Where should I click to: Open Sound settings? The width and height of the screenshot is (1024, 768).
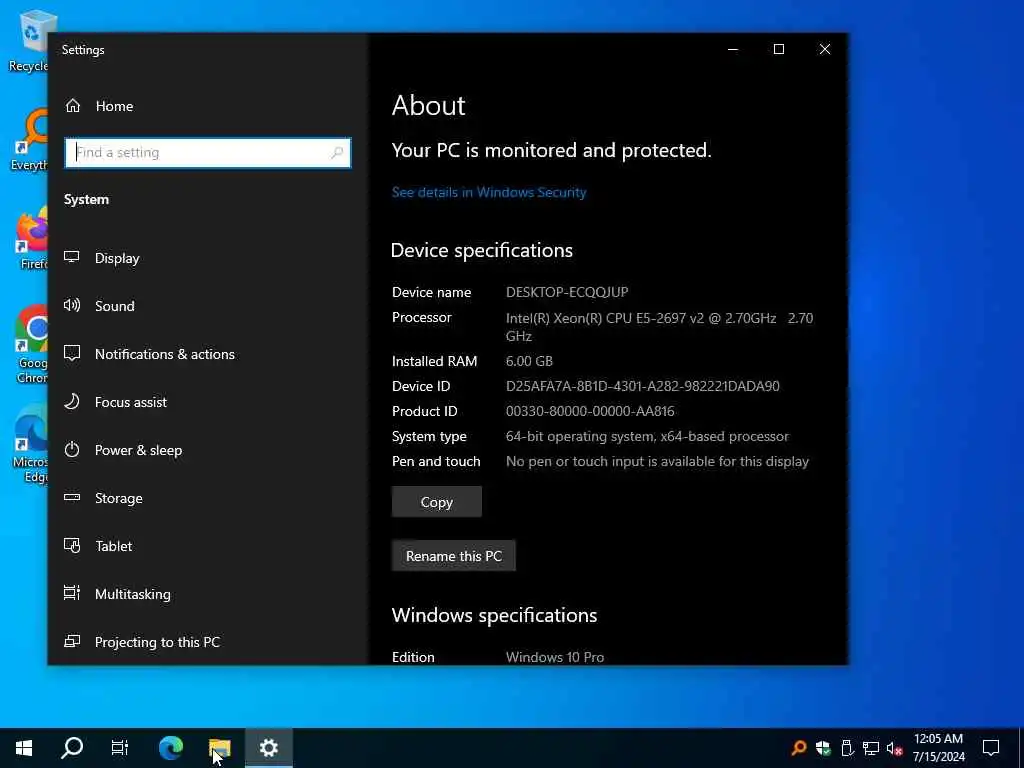point(208,306)
